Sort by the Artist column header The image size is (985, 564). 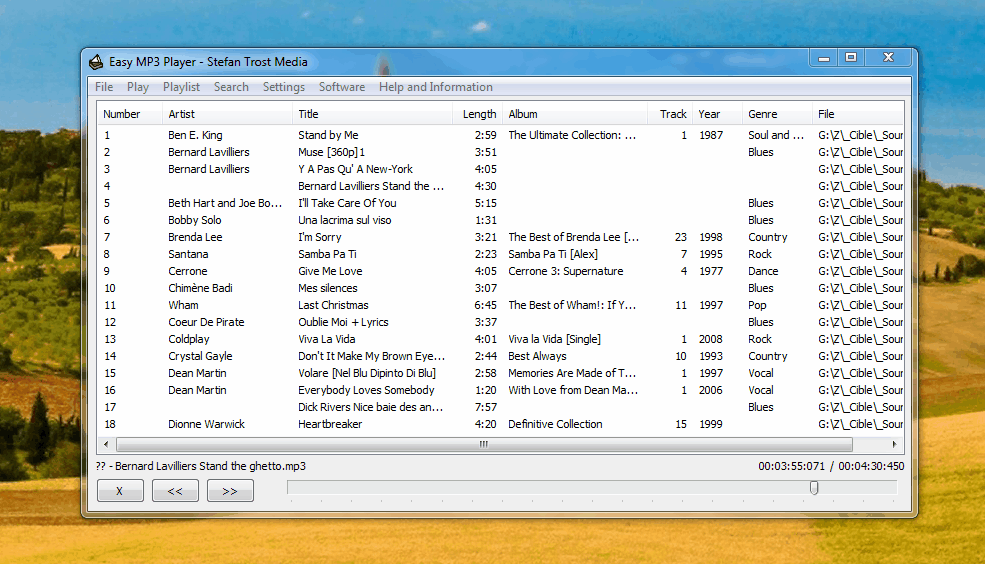click(x=227, y=114)
